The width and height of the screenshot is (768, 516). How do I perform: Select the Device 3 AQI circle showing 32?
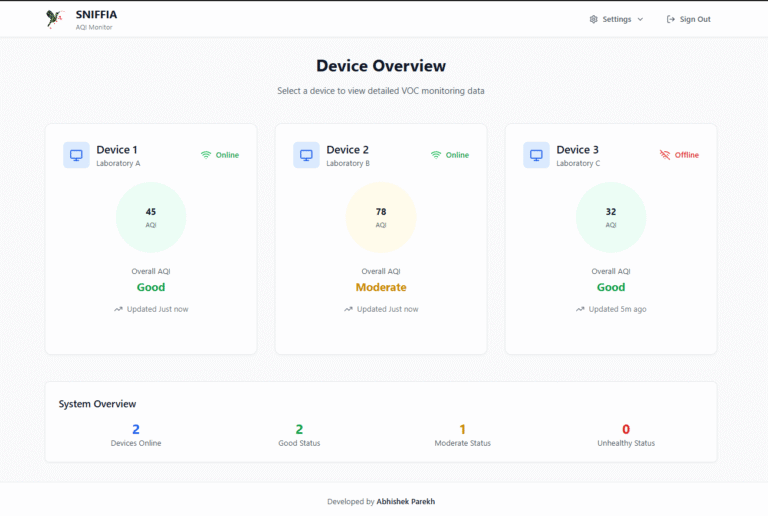point(611,217)
